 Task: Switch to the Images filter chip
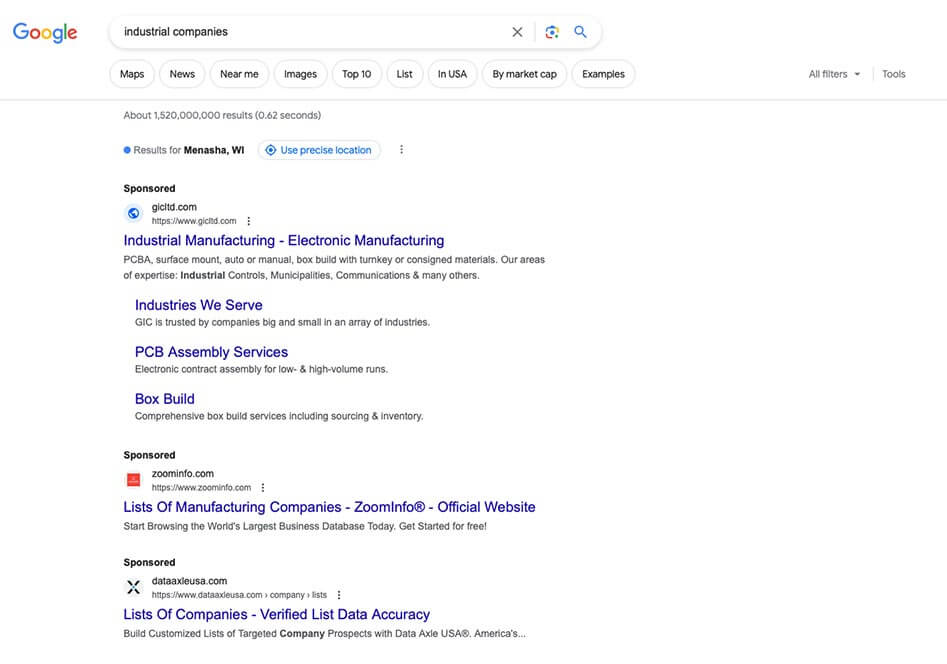pyautogui.click(x=300, y=74)
